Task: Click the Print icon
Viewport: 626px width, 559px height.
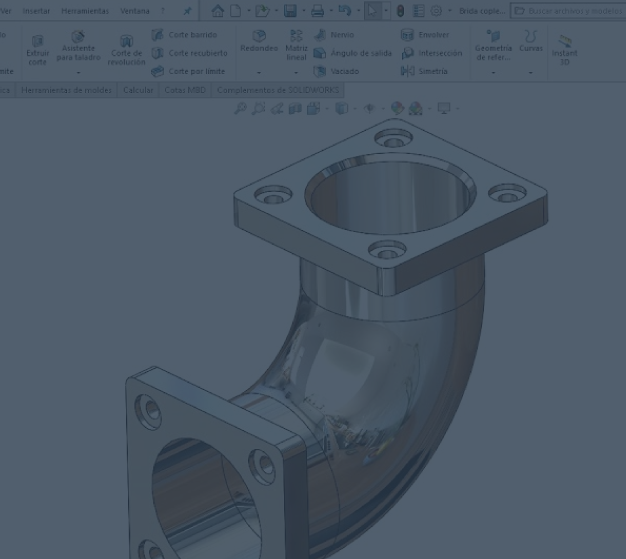Action: click(x=317, y=11)
